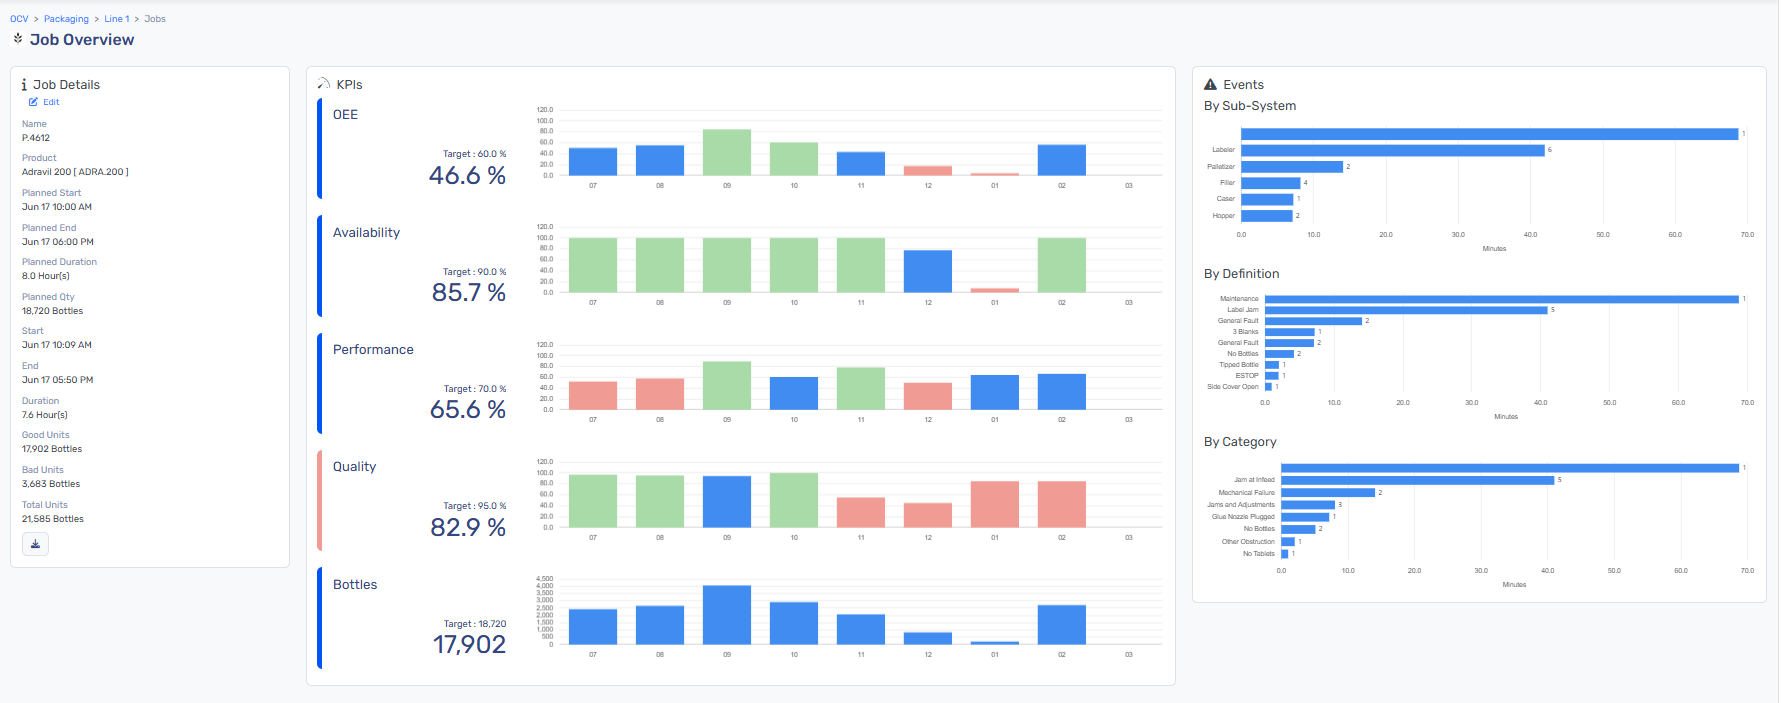Click Duration value 7.6 Hour(s)
Image resolution: width=1781 pixels, height=703 pixels.
click(x=45, y=415)
